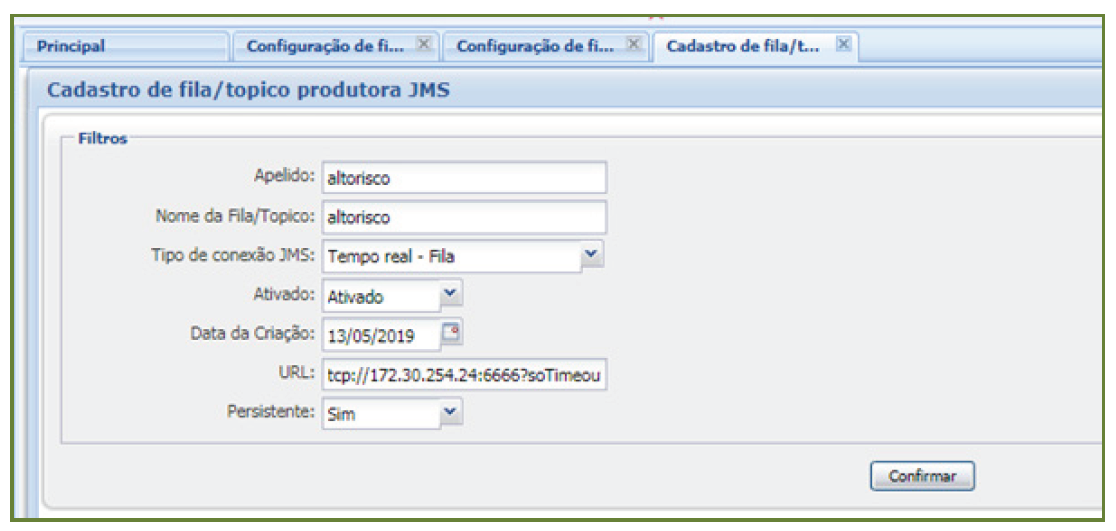Select the Cadastro de fila/t... tab
The width and height of the screenshot is (1116, 531).
[x=742, y=46]
